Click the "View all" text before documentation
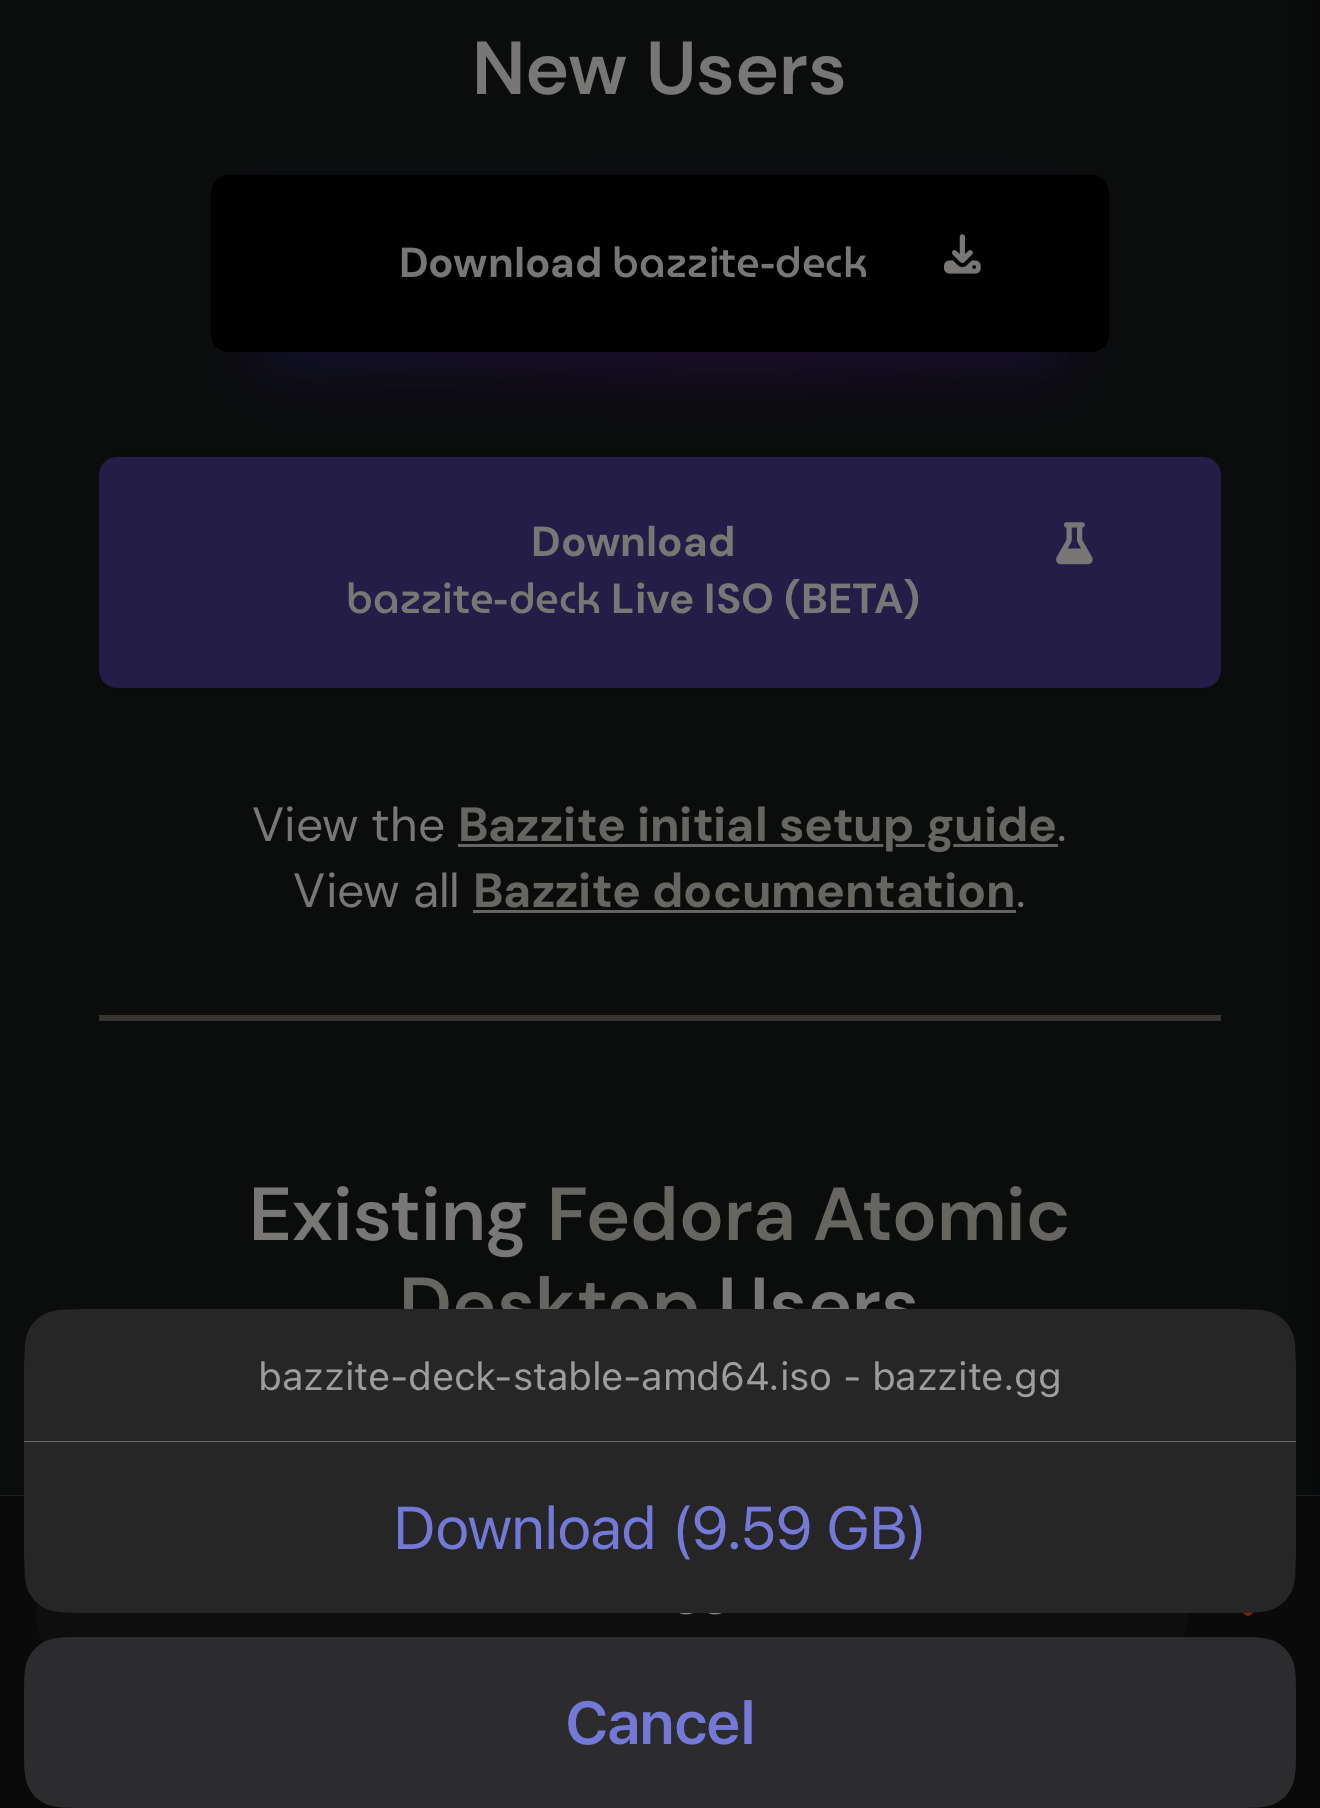The width and height of the screenshot is (1320, 1808). click(376, 891)
